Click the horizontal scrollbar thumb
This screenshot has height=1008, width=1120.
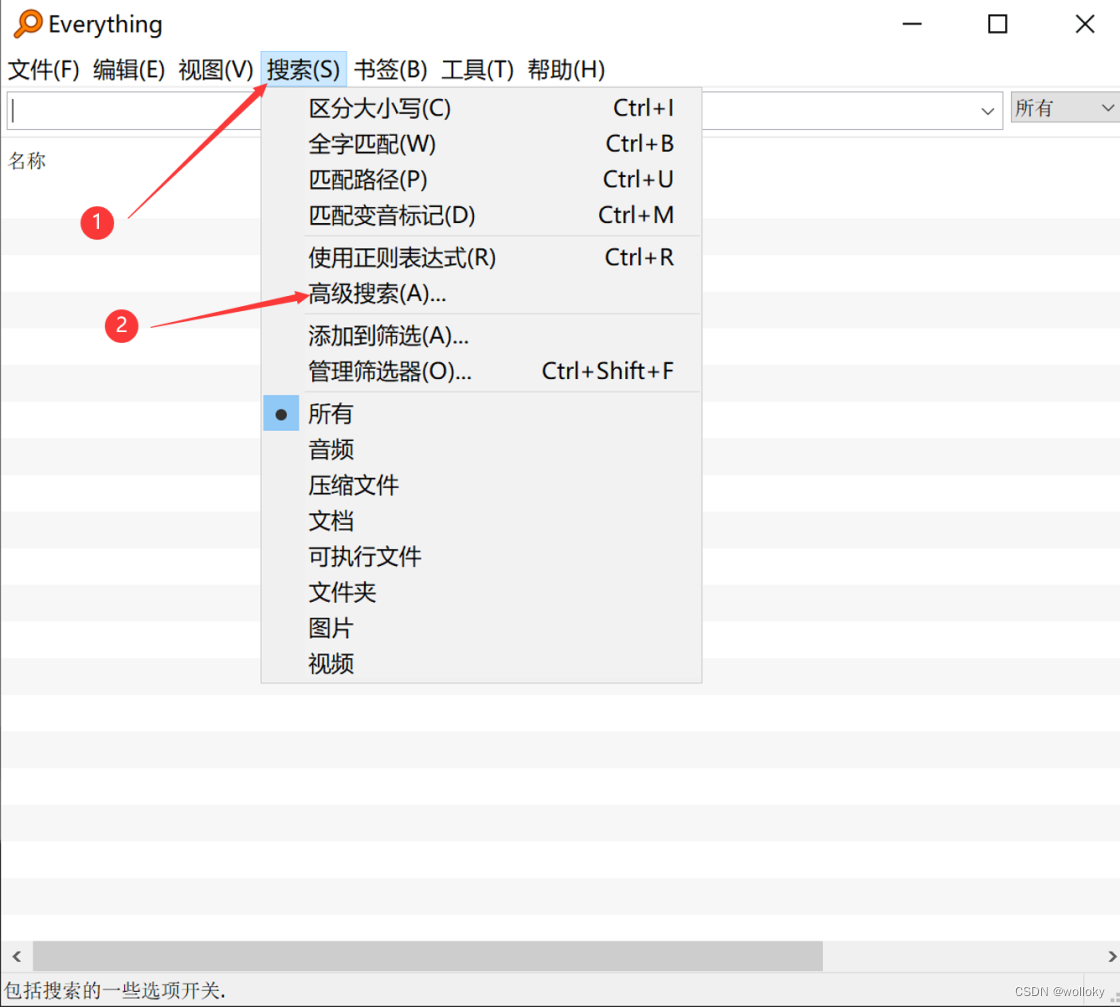click(428, 956)
